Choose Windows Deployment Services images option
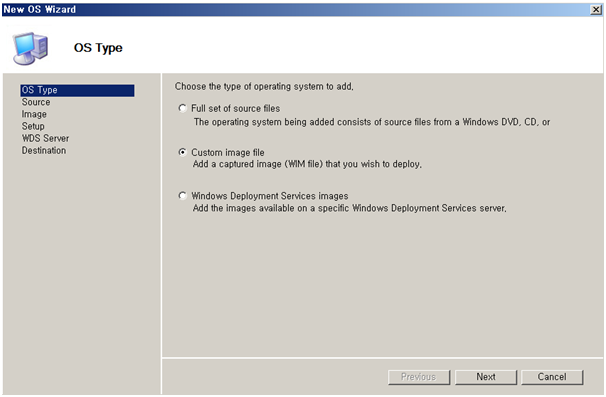Image resolution: width=606 pixels, height=397 pixels. click(x=182, y=196)
